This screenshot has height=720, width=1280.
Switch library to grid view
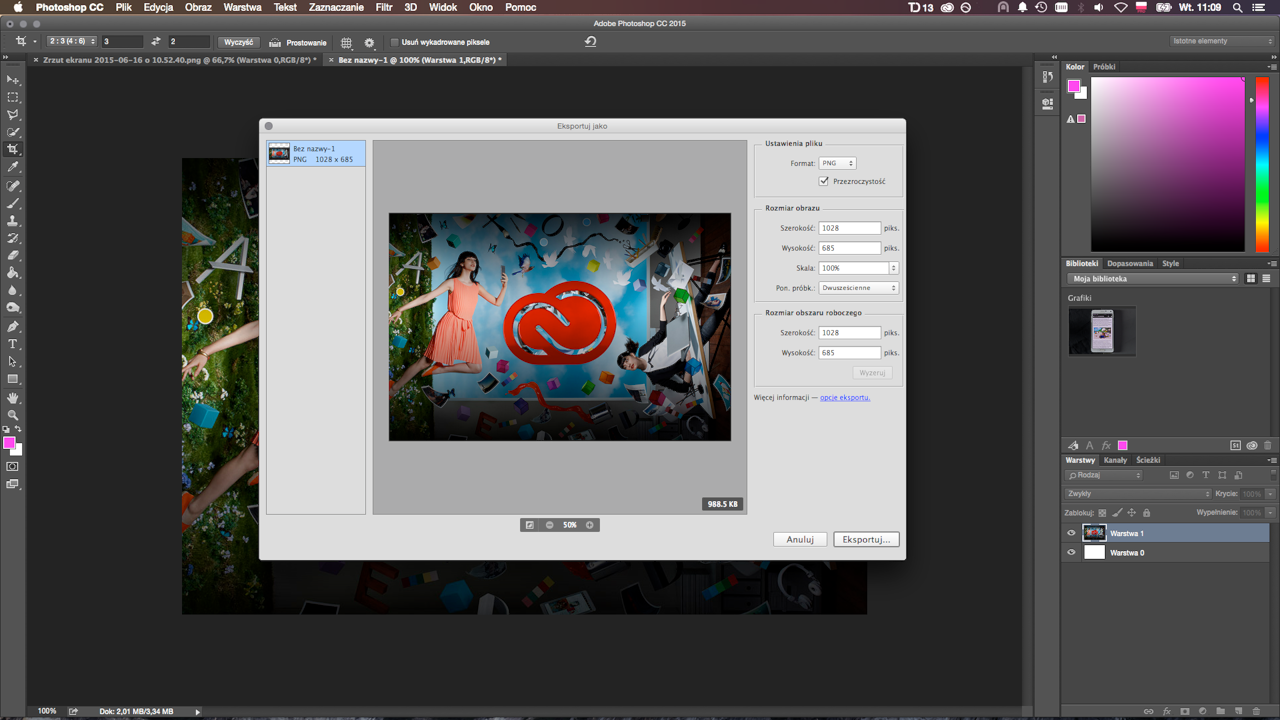click(1251, 279)
